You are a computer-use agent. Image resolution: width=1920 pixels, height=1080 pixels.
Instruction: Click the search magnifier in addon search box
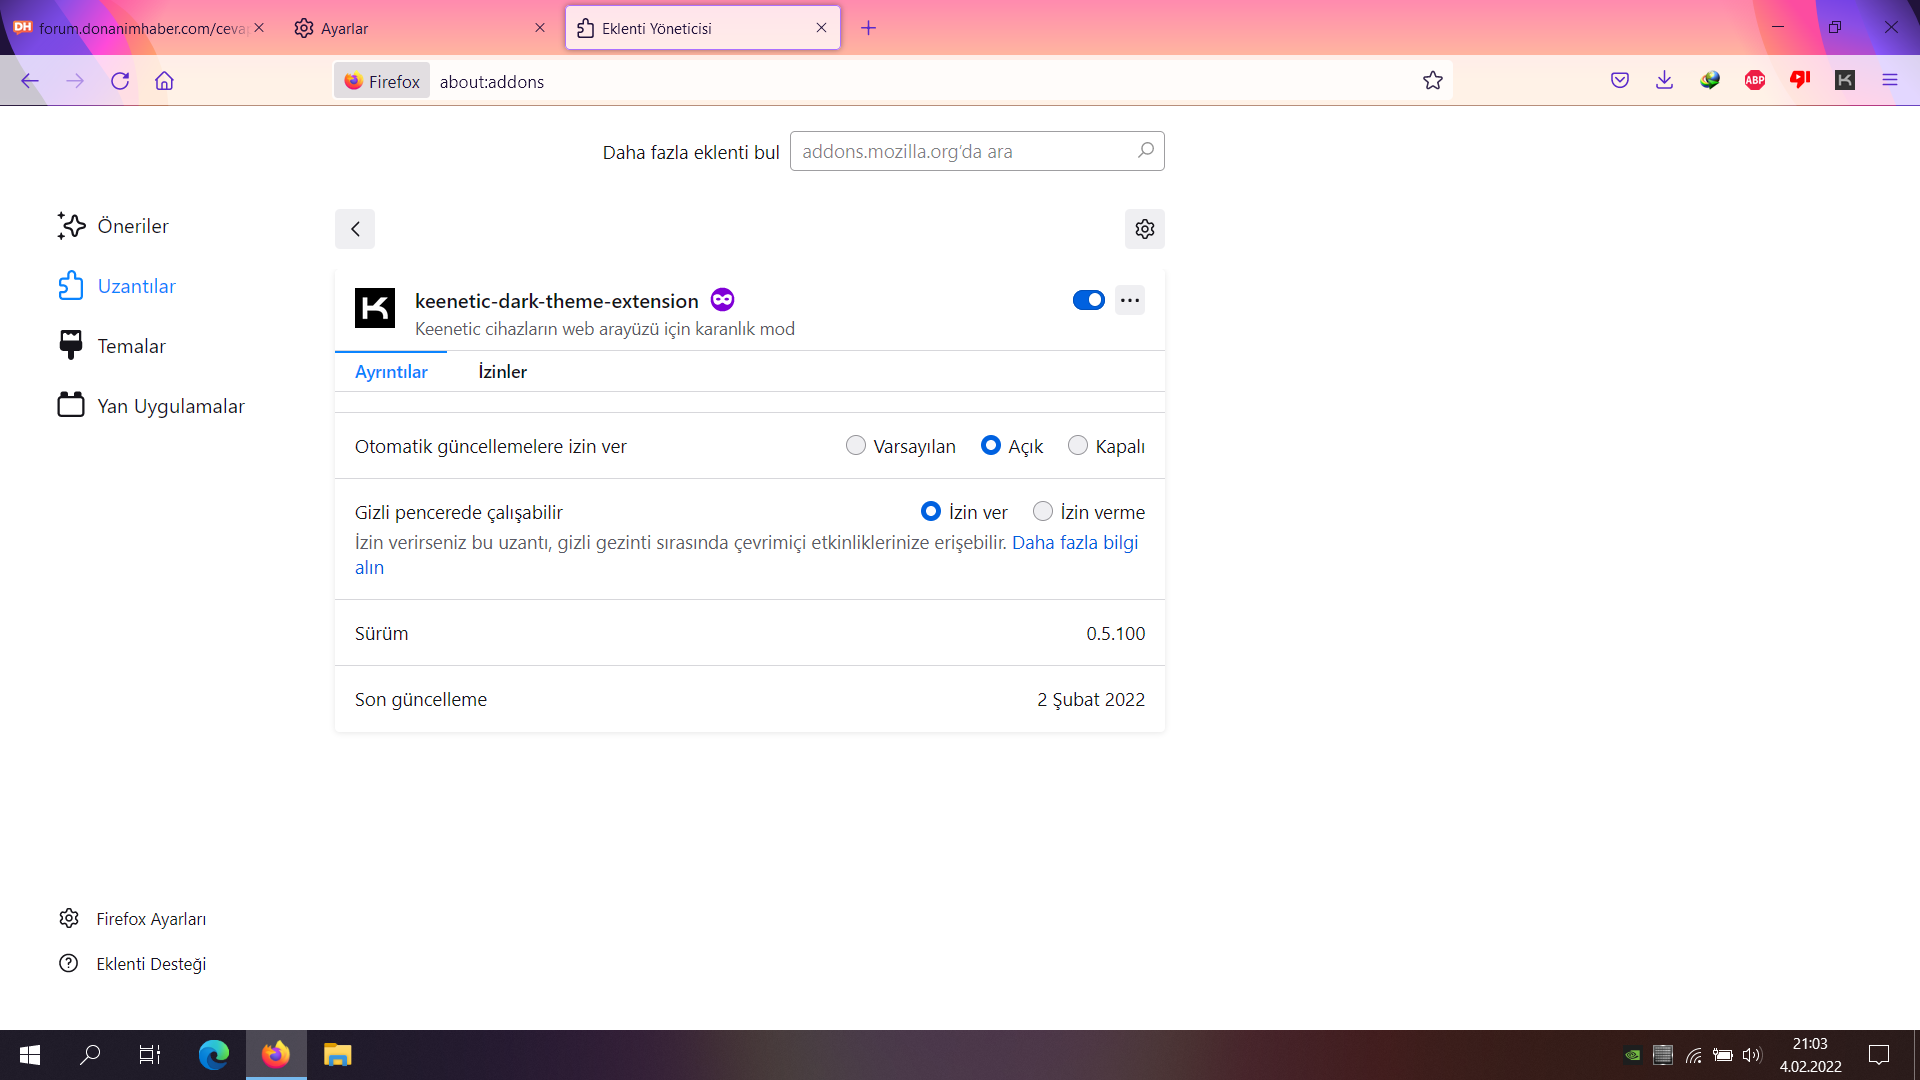tap(1146, 151)
